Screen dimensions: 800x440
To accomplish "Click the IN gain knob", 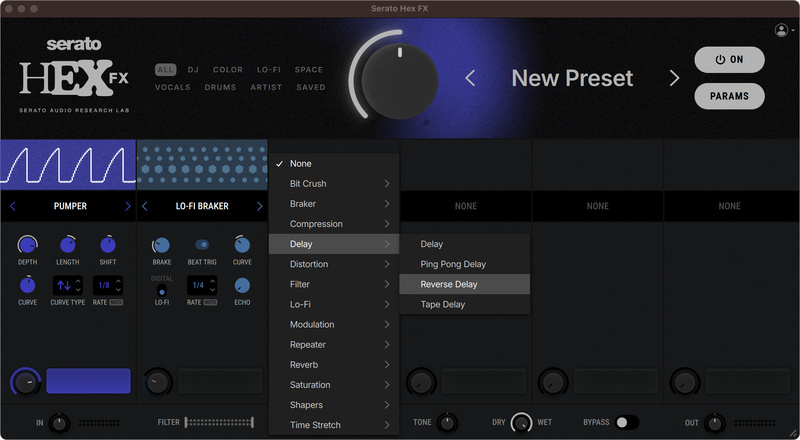I will [59, 423].
